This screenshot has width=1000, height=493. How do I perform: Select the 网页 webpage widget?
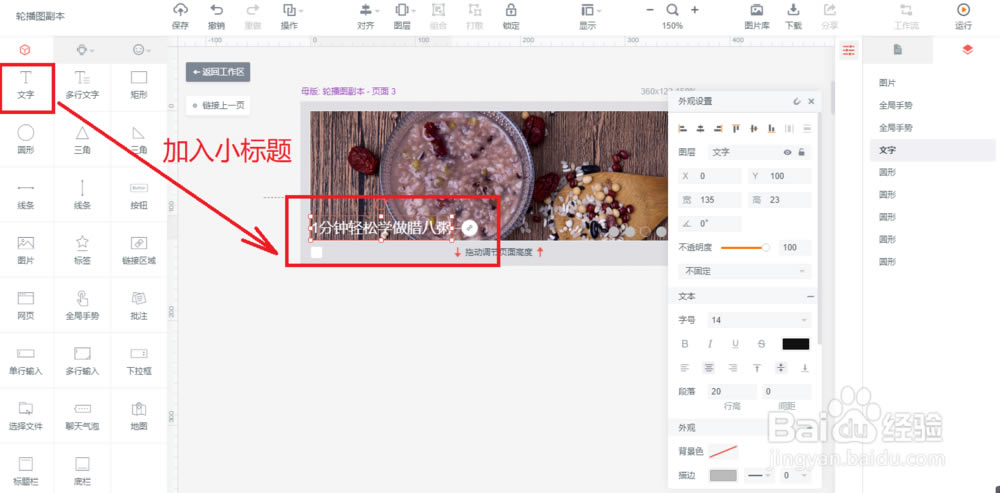26,307
